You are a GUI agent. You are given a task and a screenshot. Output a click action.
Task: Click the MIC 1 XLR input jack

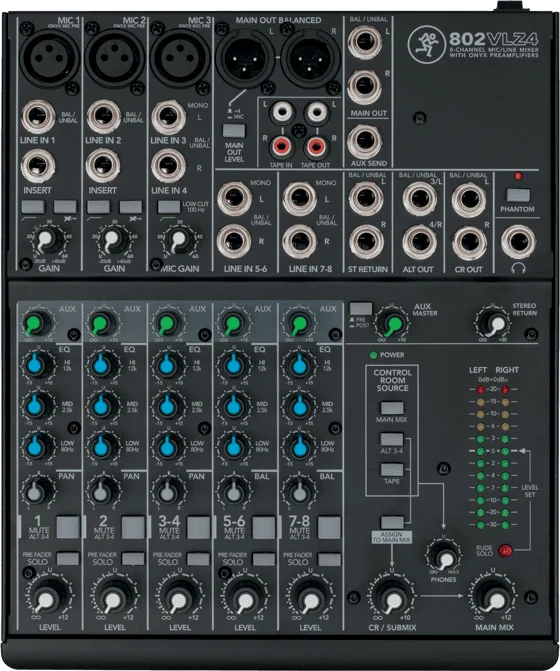(49, 57)
